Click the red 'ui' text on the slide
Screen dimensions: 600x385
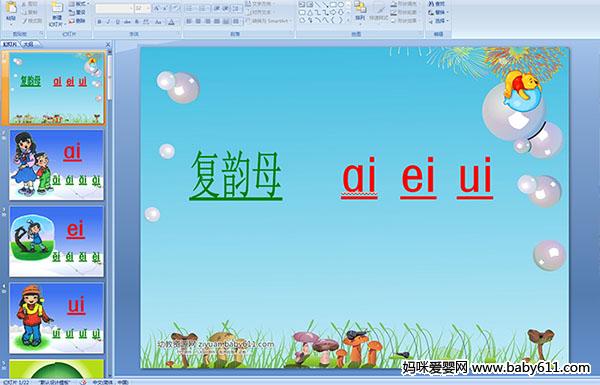click(474, 177)
